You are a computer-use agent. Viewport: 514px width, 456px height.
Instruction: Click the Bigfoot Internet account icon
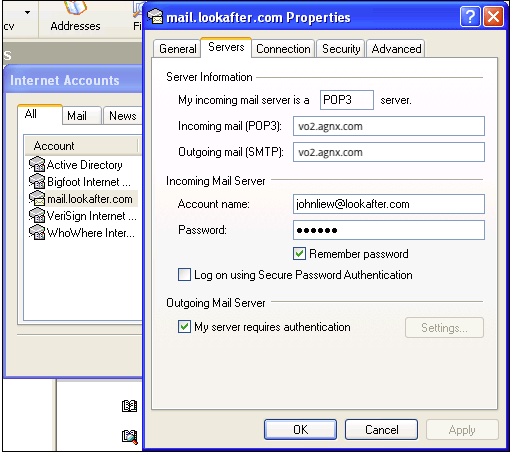click(x=37, y=182)
